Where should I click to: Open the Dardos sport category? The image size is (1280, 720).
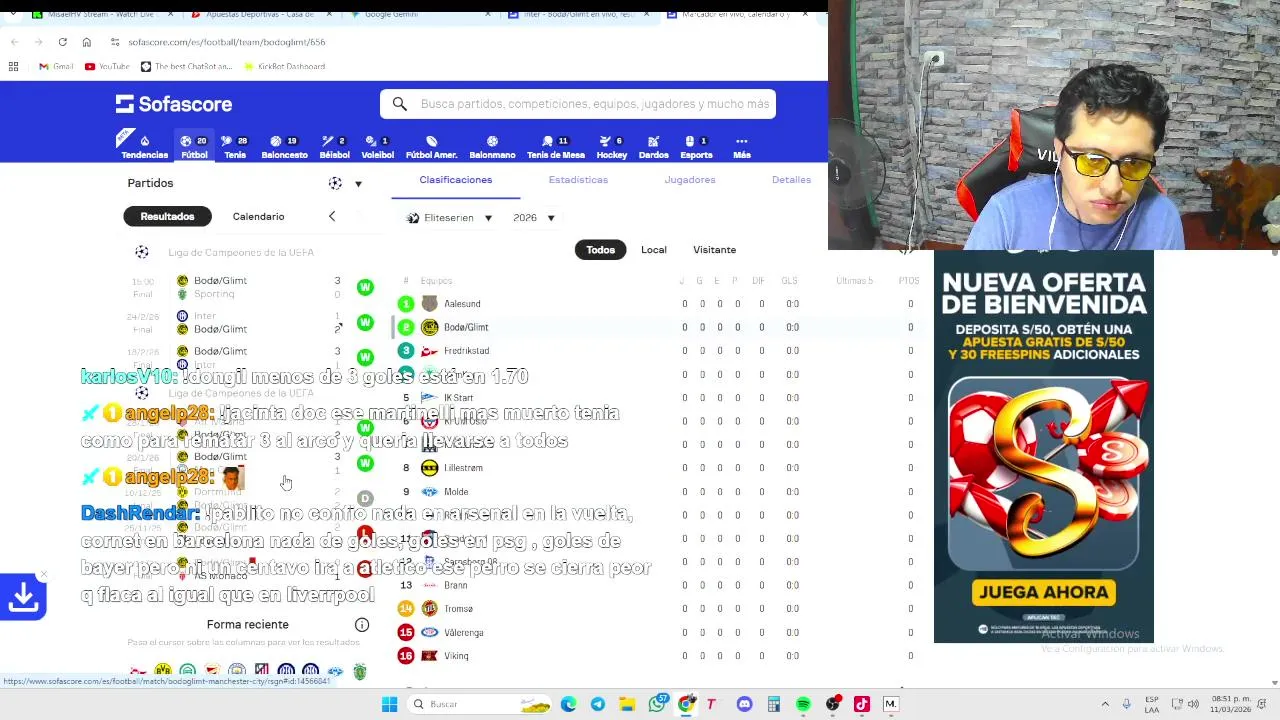(653, 147)
